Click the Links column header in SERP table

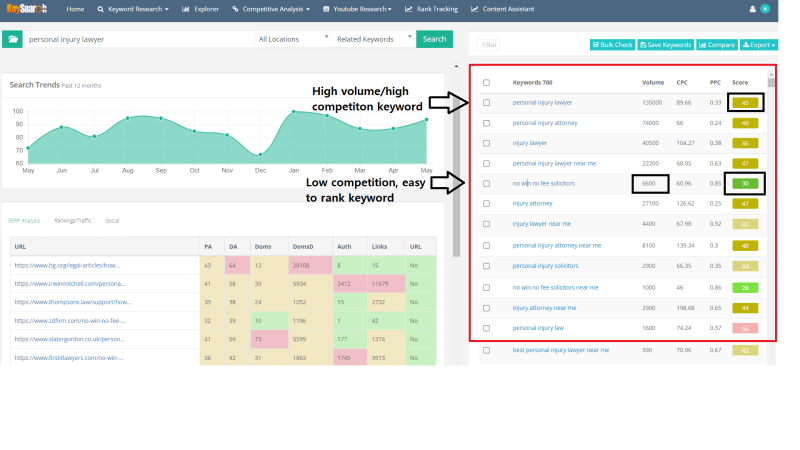pos(379,246)
